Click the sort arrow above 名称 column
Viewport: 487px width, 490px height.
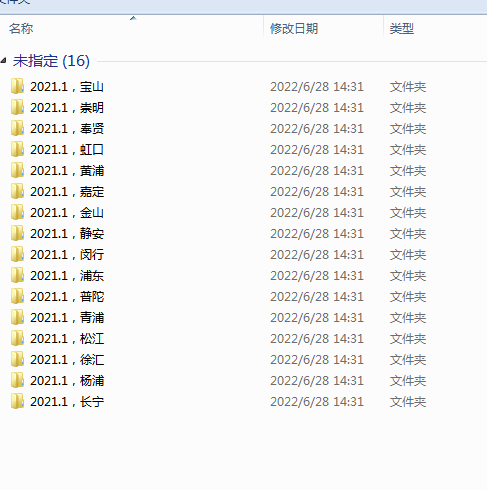(x=133, y=18)
